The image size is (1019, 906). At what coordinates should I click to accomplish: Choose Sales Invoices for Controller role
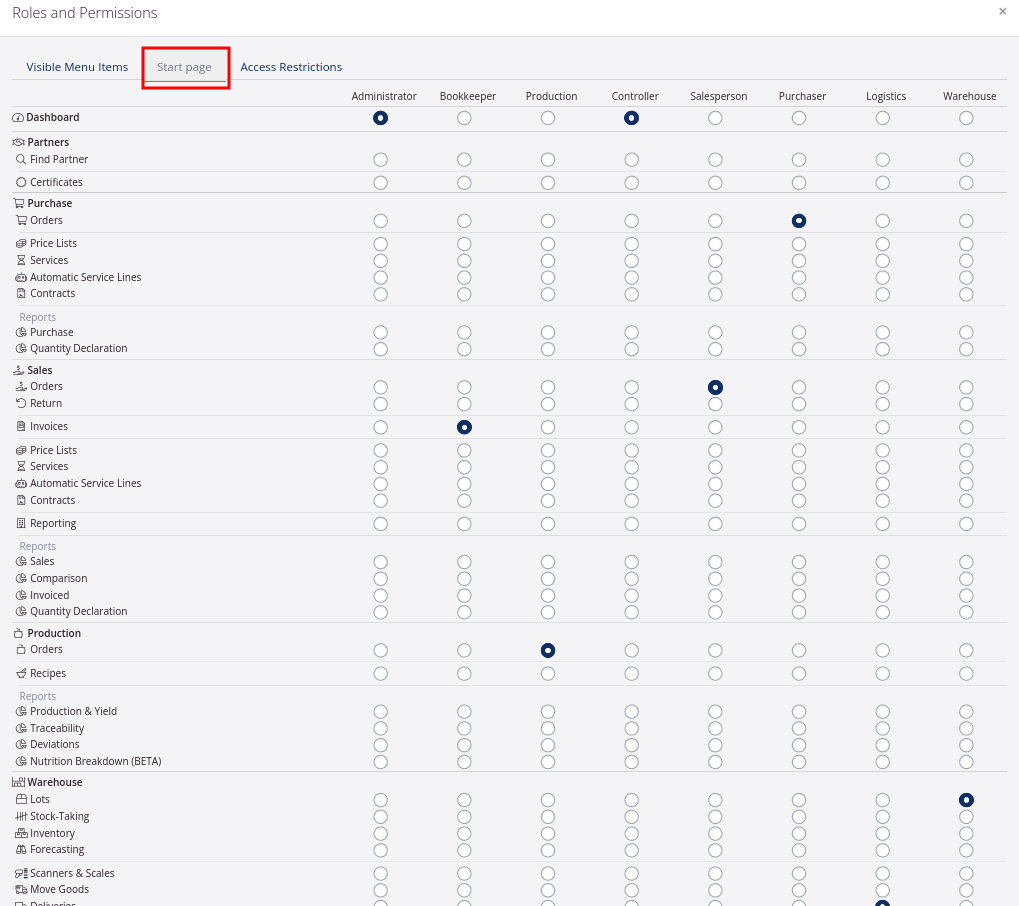(631, 427)
